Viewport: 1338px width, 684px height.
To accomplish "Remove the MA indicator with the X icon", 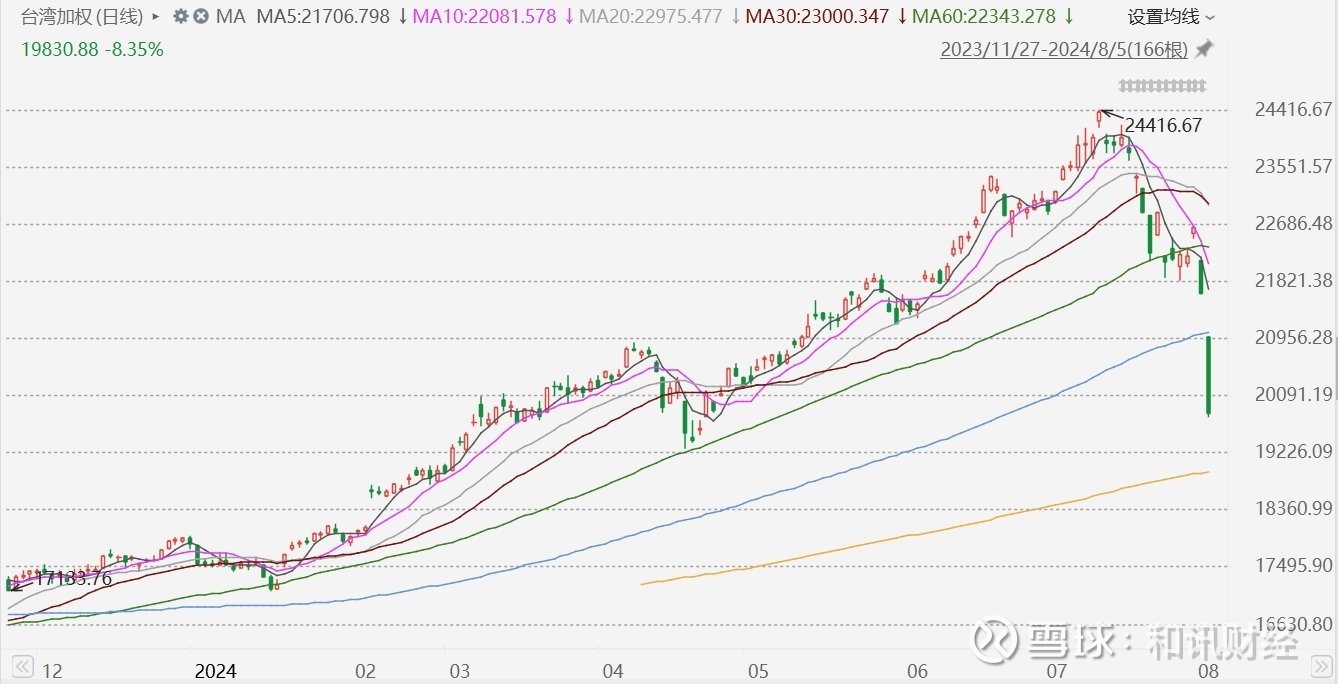I will [201, 17].
